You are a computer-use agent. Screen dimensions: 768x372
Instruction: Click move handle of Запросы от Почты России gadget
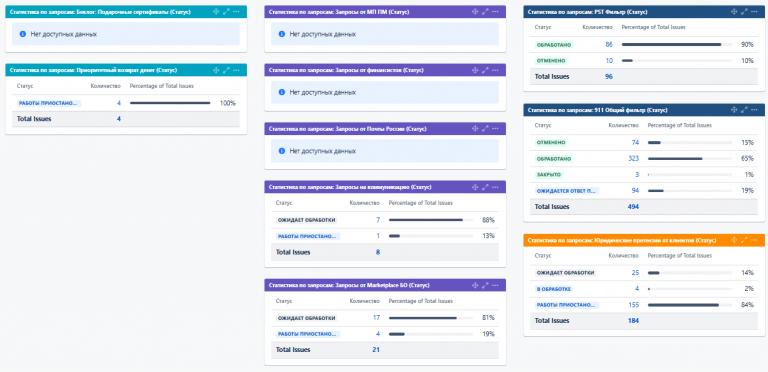(x=475, y=128)
